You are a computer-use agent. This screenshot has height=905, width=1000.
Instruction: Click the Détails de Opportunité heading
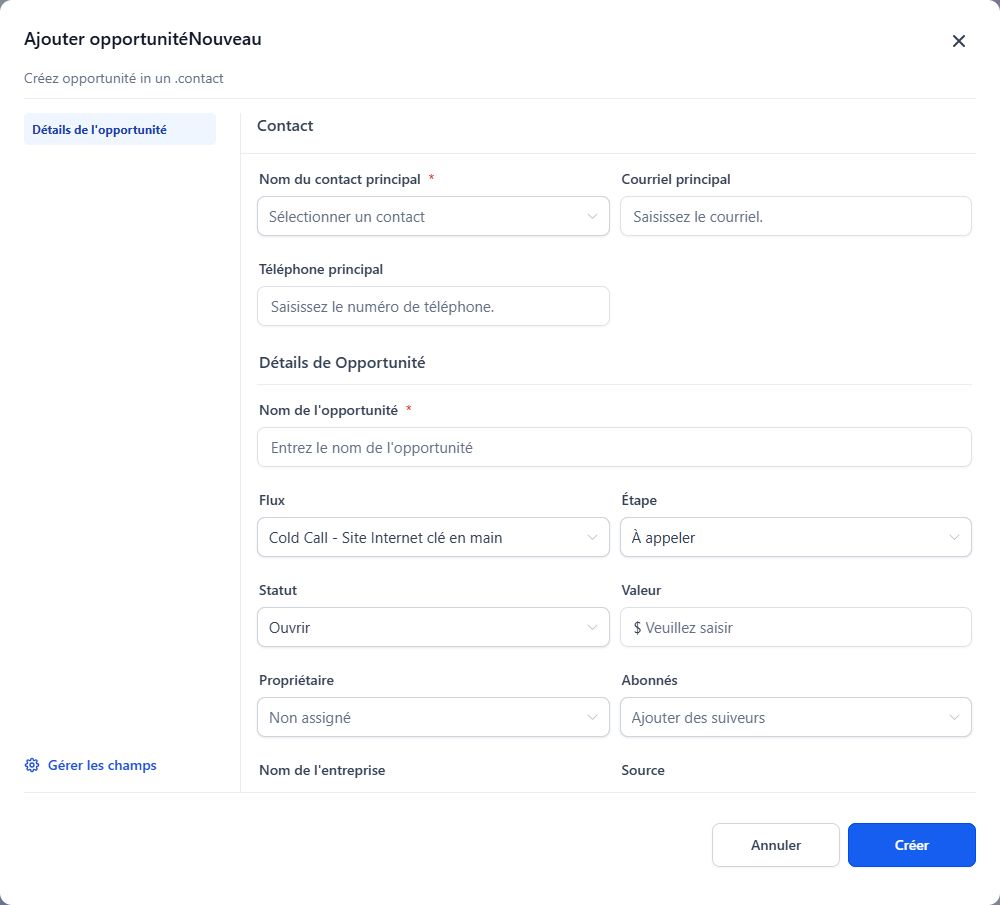pos(342,363)
